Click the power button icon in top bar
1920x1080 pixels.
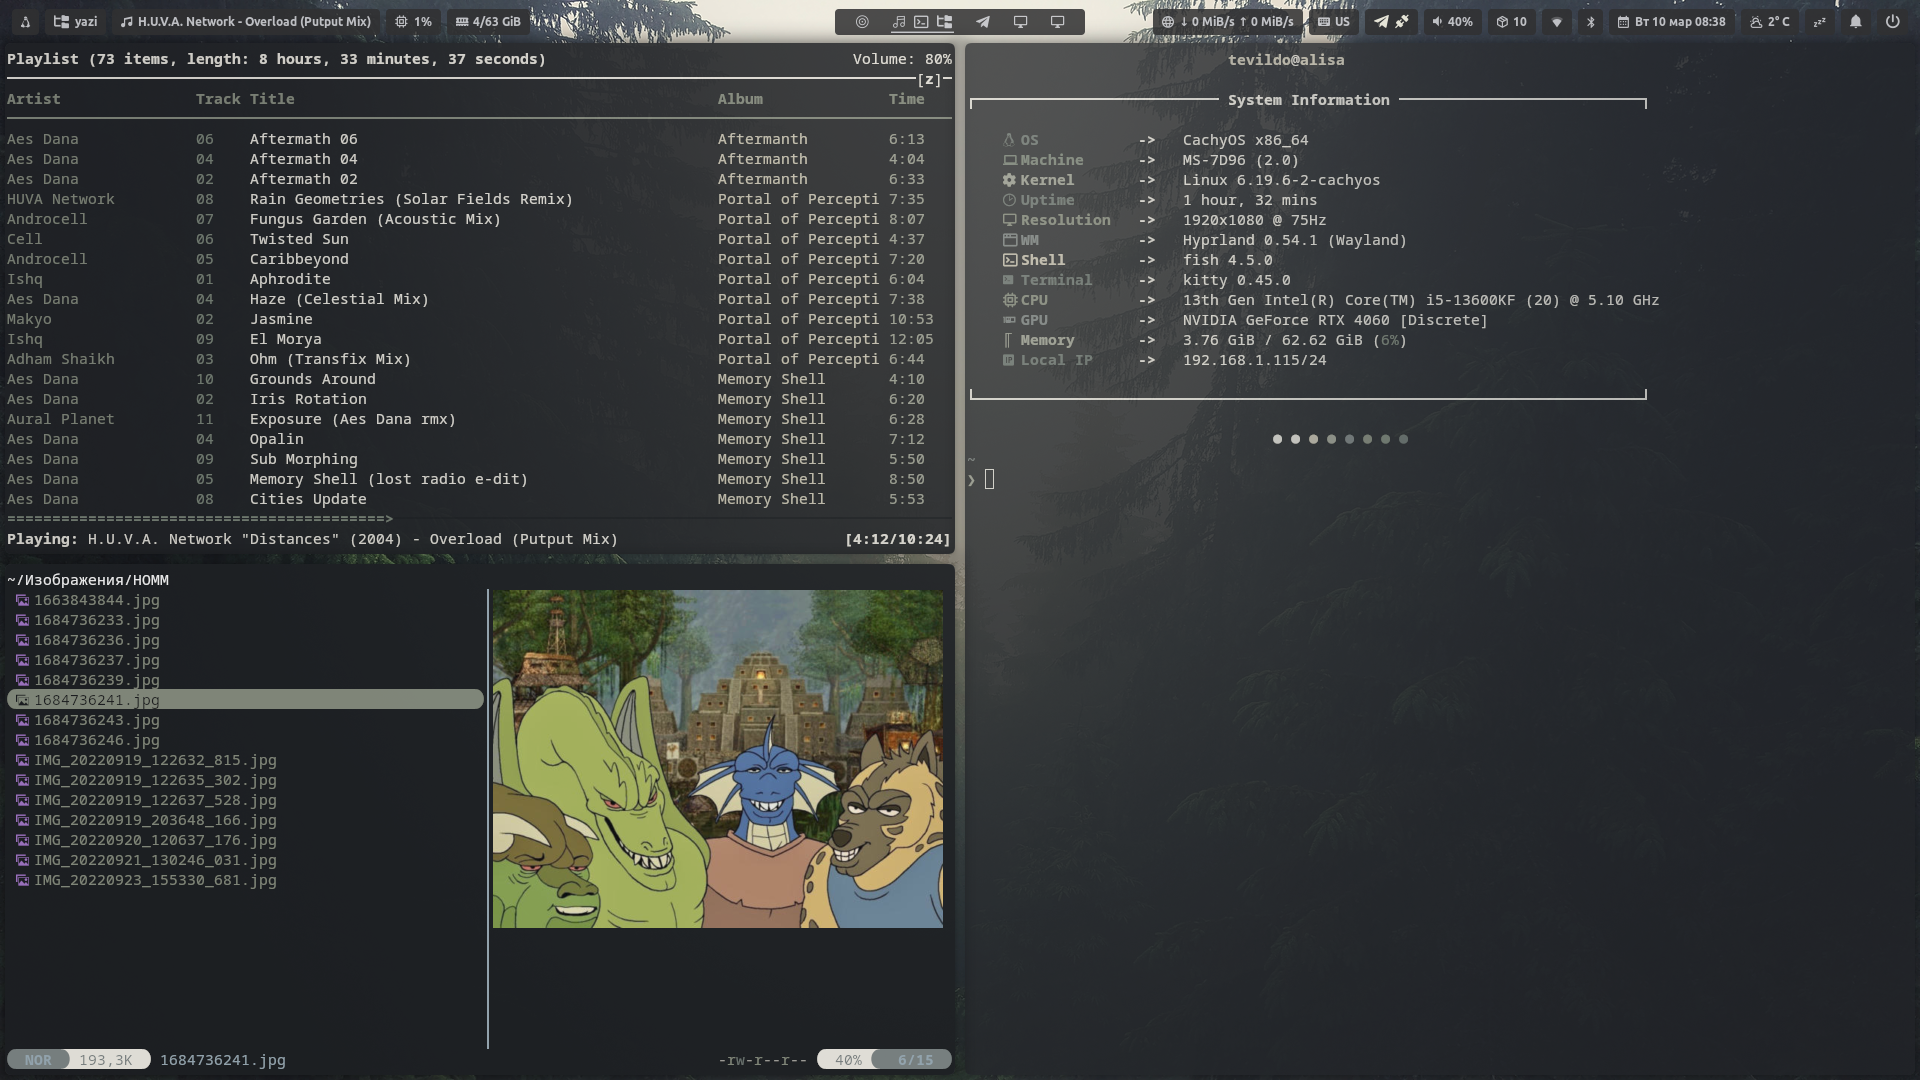(1892, 21)
